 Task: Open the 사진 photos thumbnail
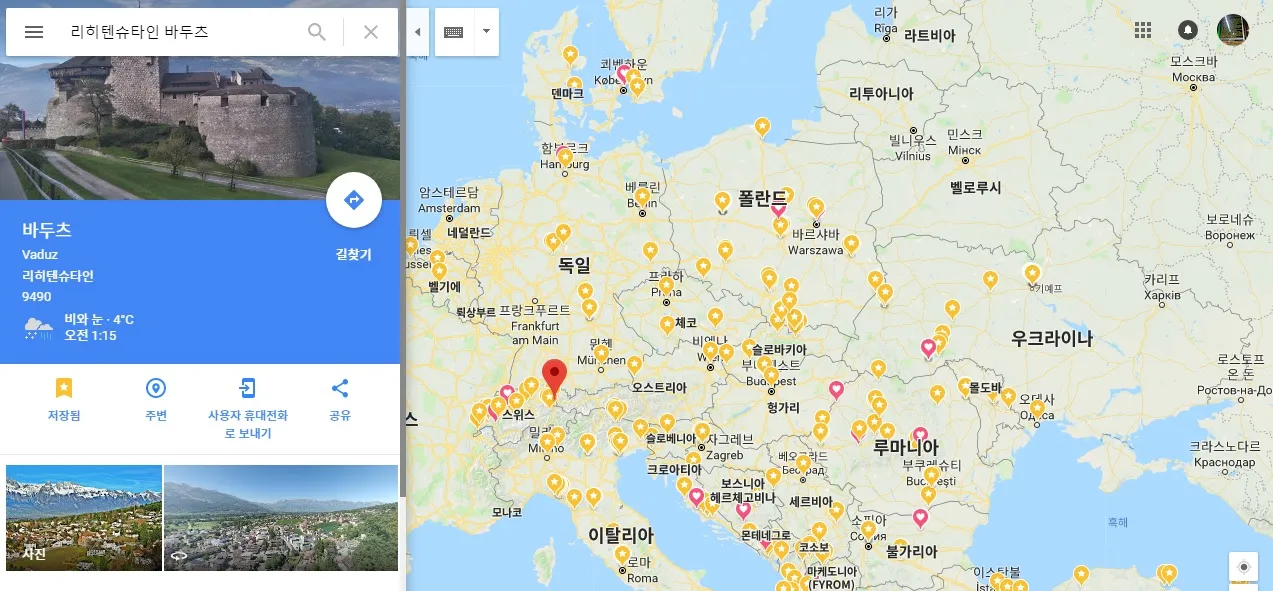pyautogui.click(x=84, y=518)
